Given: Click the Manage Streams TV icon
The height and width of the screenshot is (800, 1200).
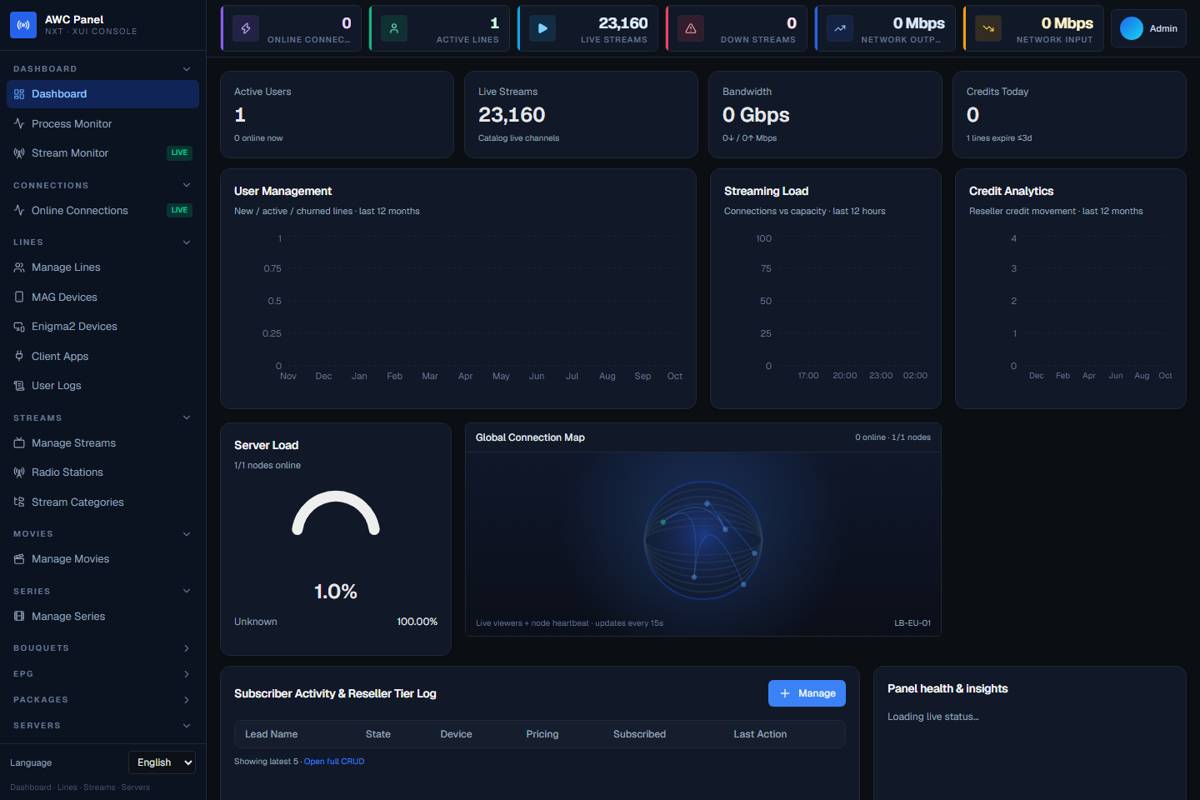Looking at the screenshot, I should pyautogui.click(x=19, y=443).
